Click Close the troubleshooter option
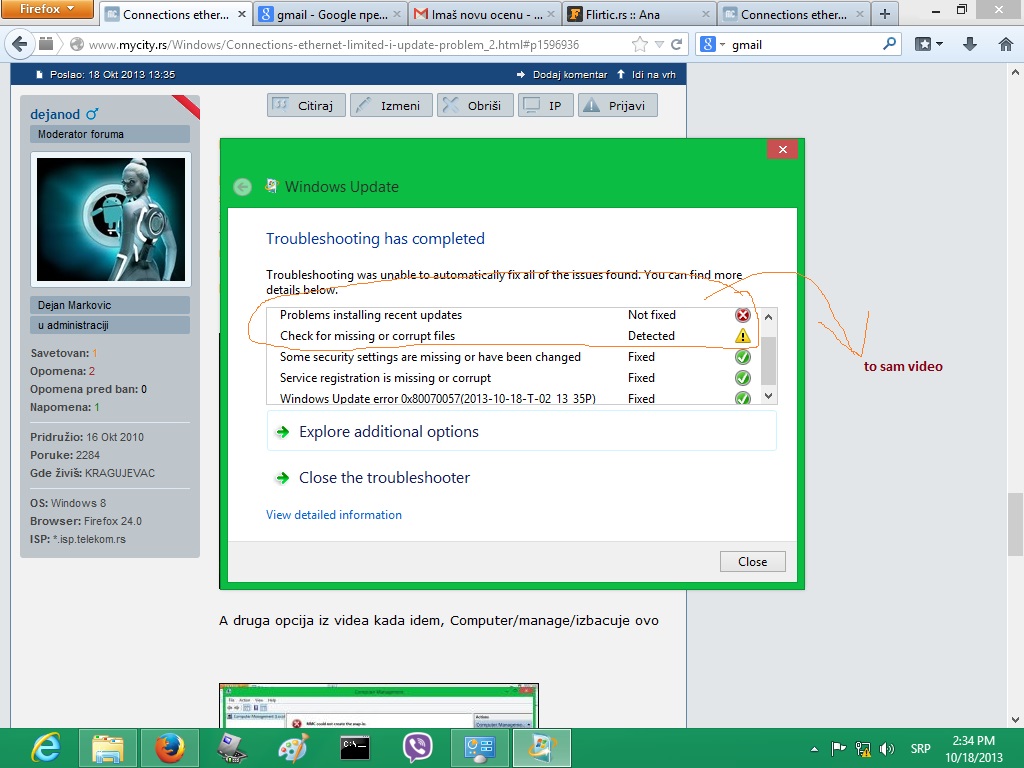This screenshot has width=1024, height=768. [x=384, y=477]
